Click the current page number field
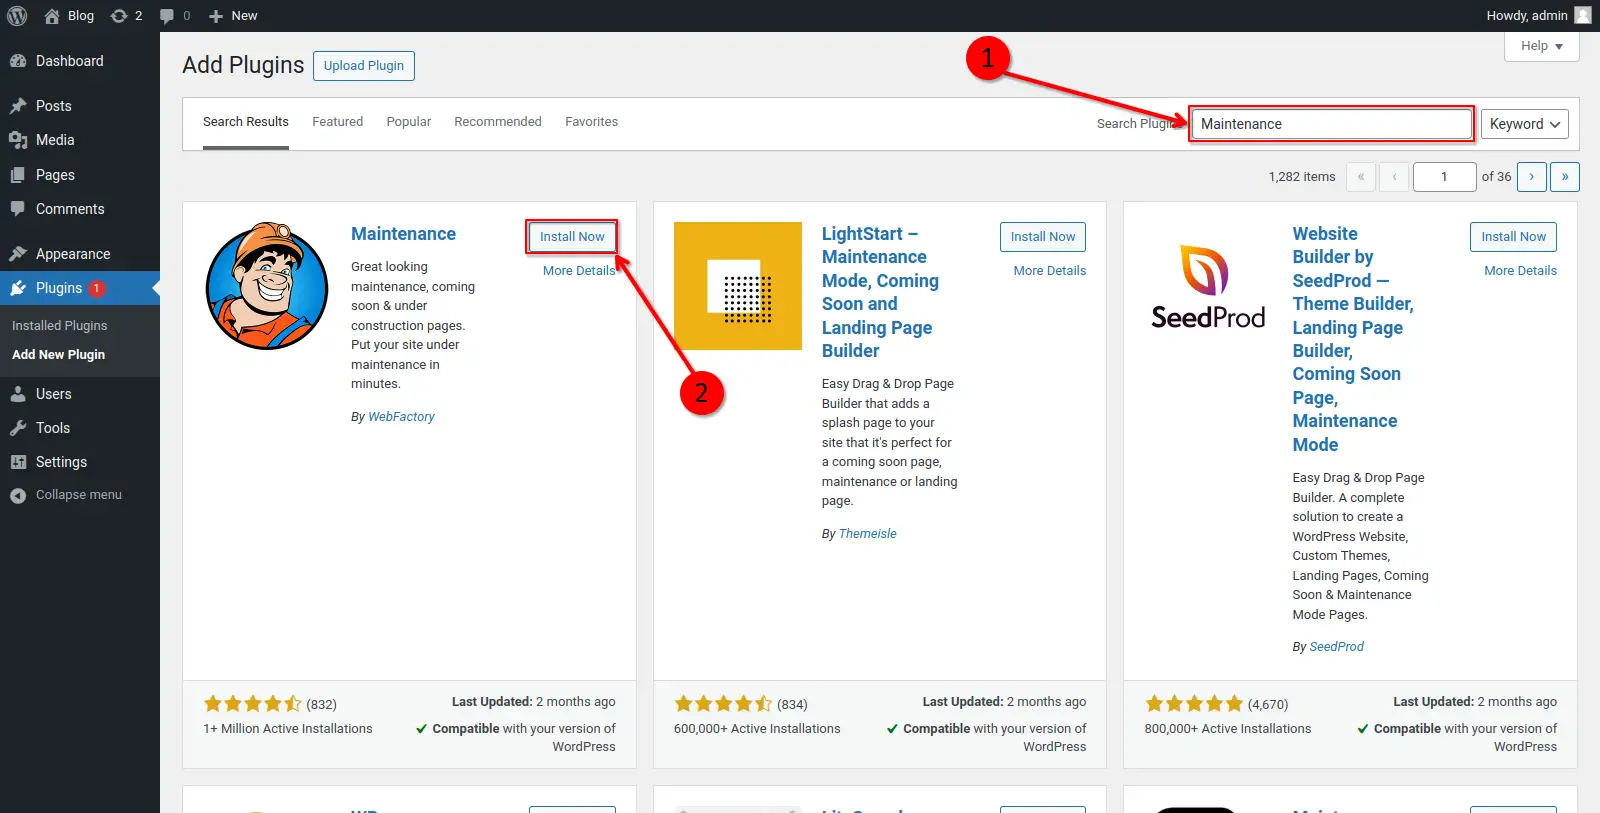 [1444, 177]
